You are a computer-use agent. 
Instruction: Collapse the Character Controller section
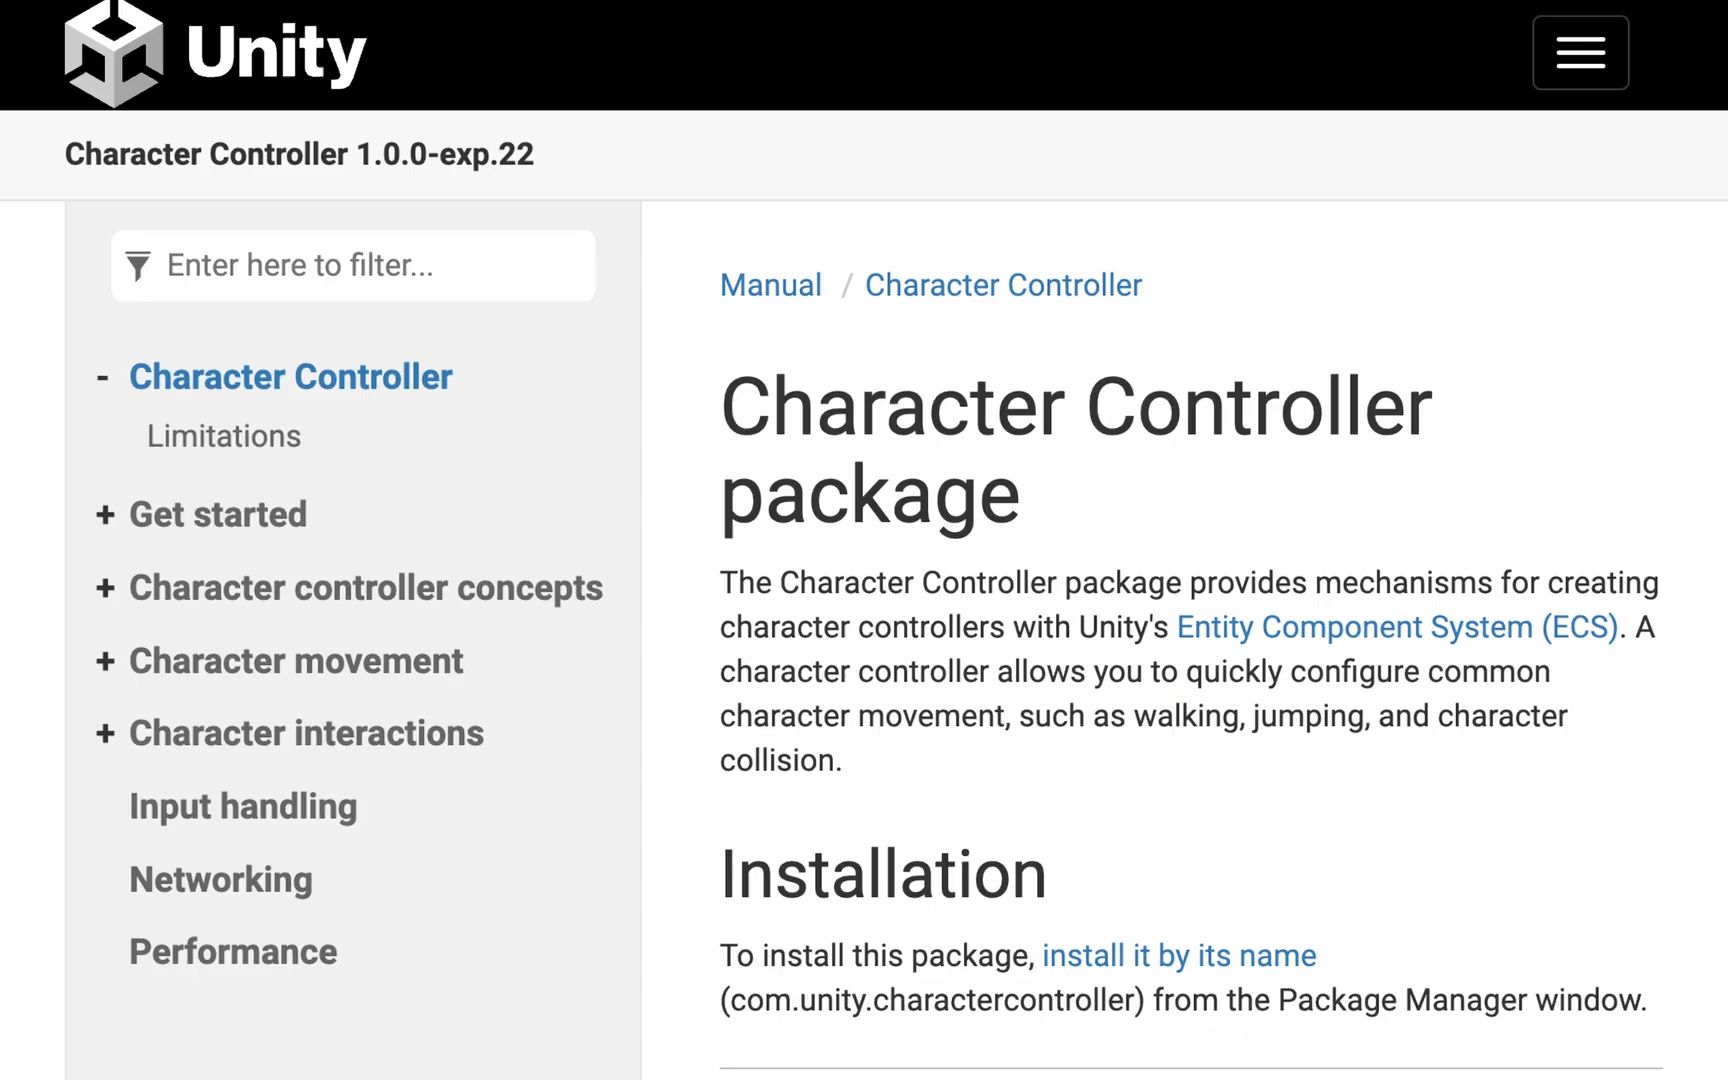103,378
